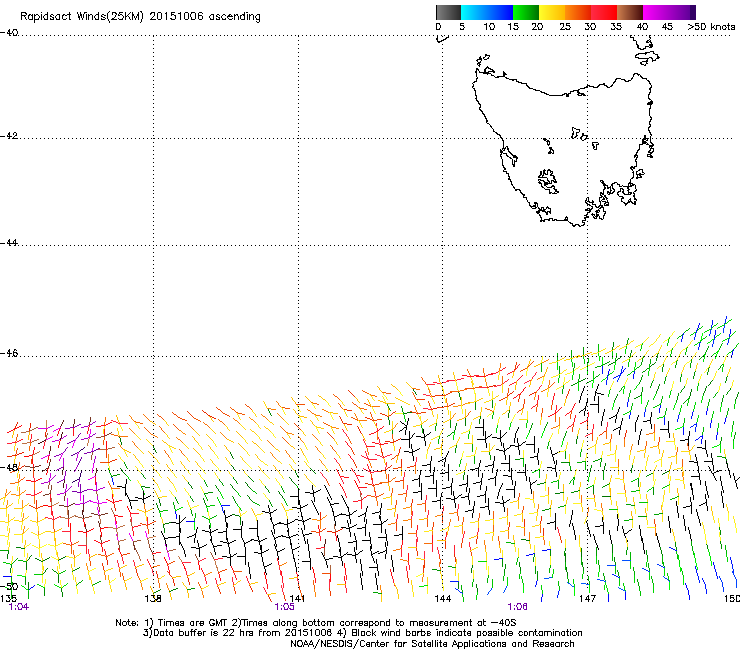Click the longitude label '141'
Viewport: 740px width, 650px height.
[x=297, y=599]
